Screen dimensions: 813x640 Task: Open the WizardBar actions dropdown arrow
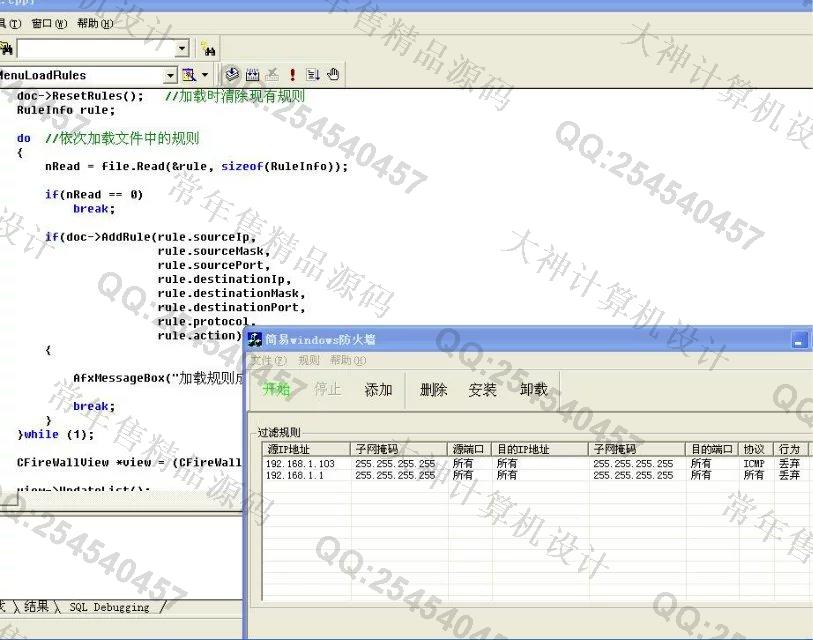(205, 75)
